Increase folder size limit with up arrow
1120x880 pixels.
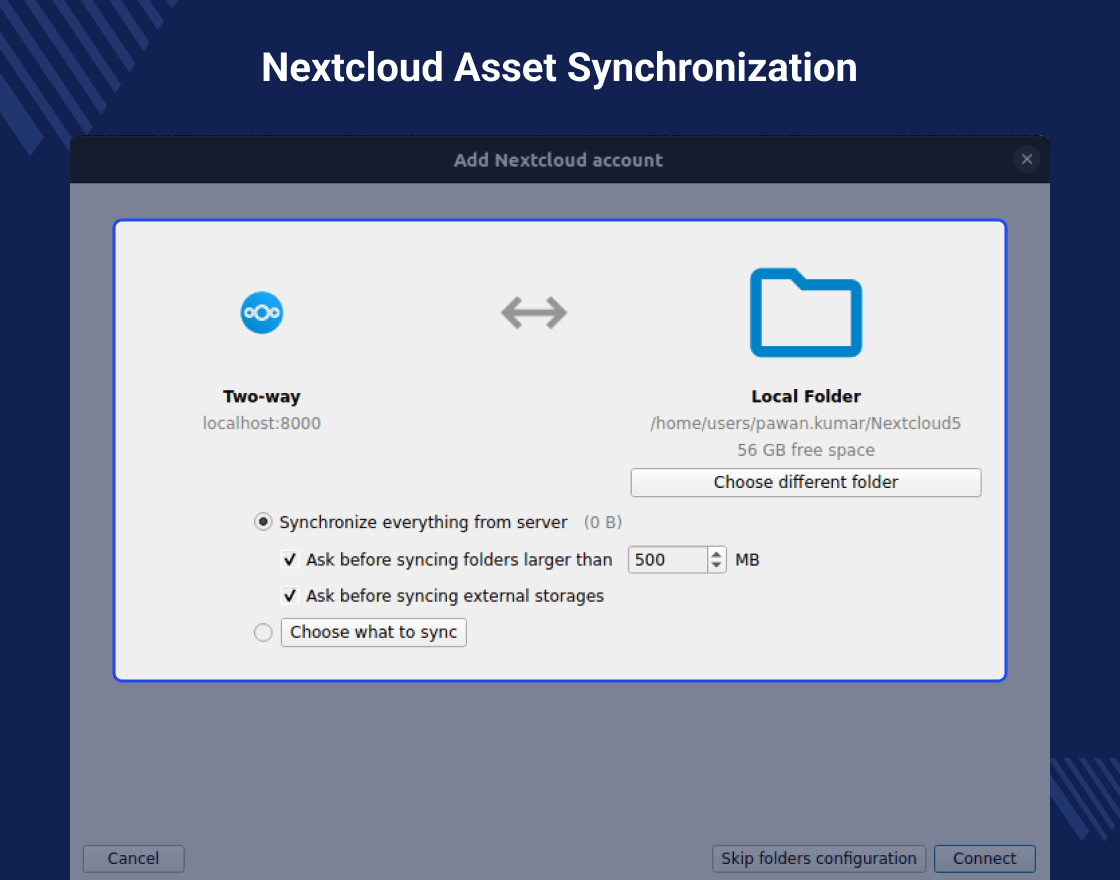[716, 554]
